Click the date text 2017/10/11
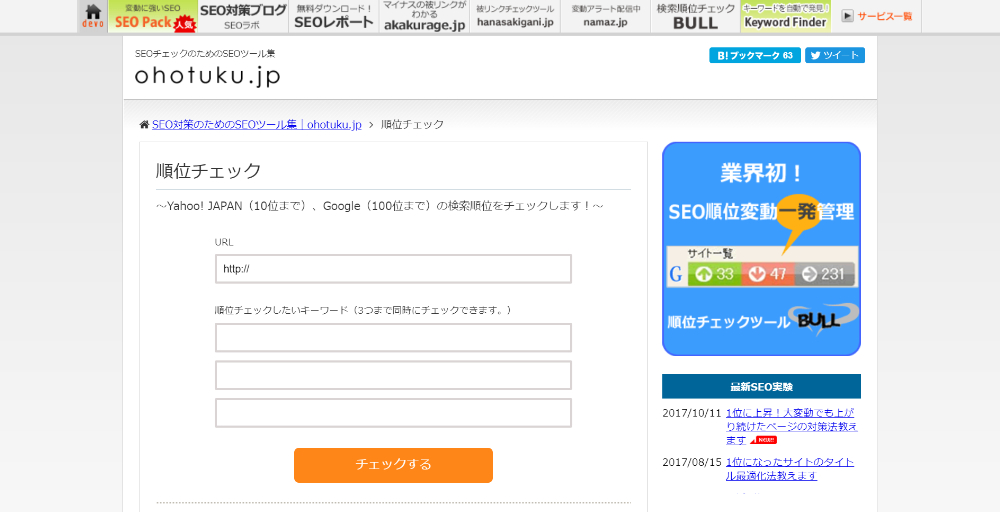Screen dimensions: 1000x512 click(691, 413)
